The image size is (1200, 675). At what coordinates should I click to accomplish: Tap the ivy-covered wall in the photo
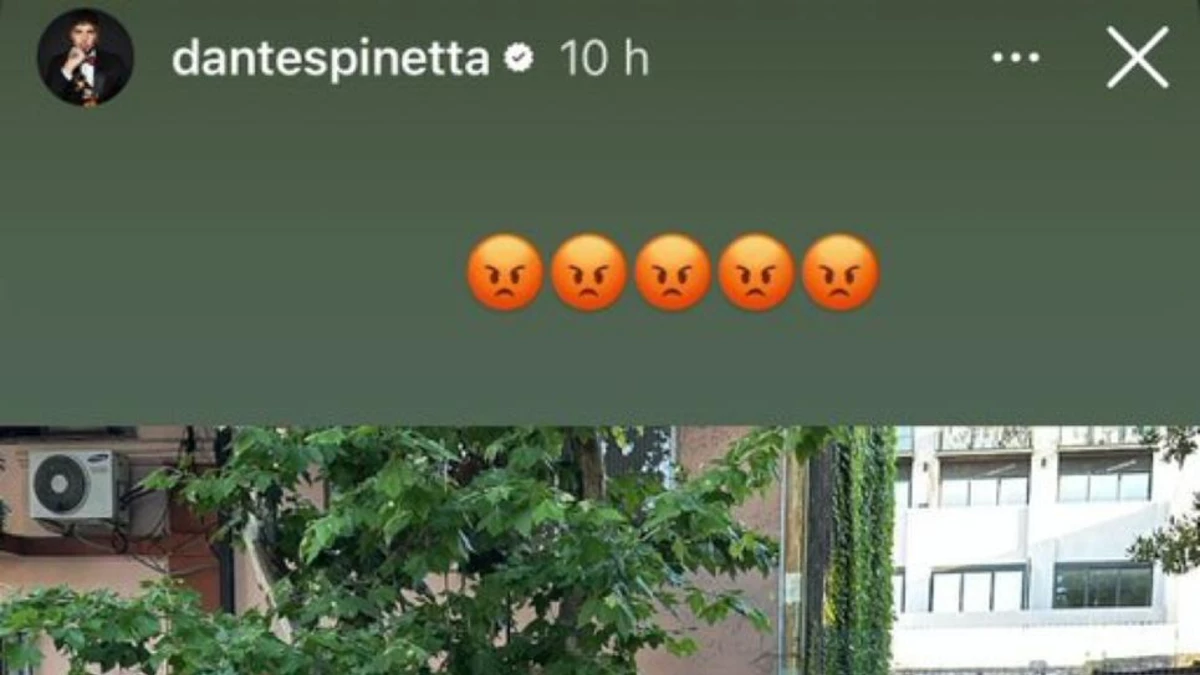coord(852,552)
